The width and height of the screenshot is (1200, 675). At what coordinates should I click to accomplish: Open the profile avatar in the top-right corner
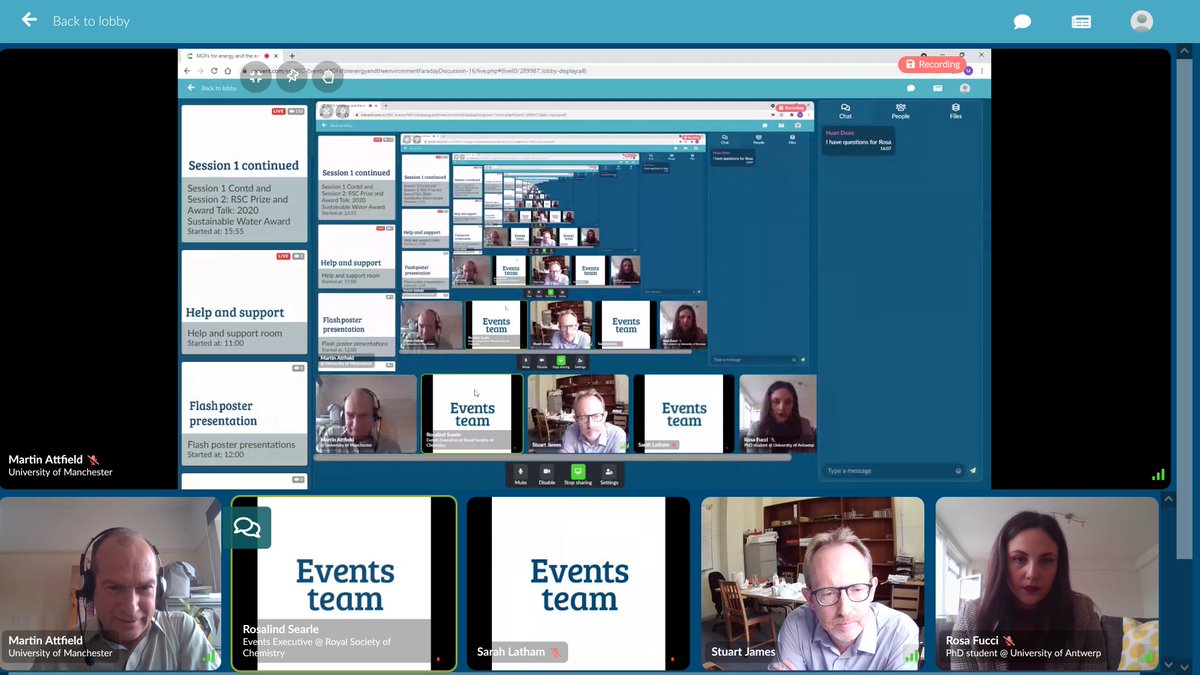1141,21
